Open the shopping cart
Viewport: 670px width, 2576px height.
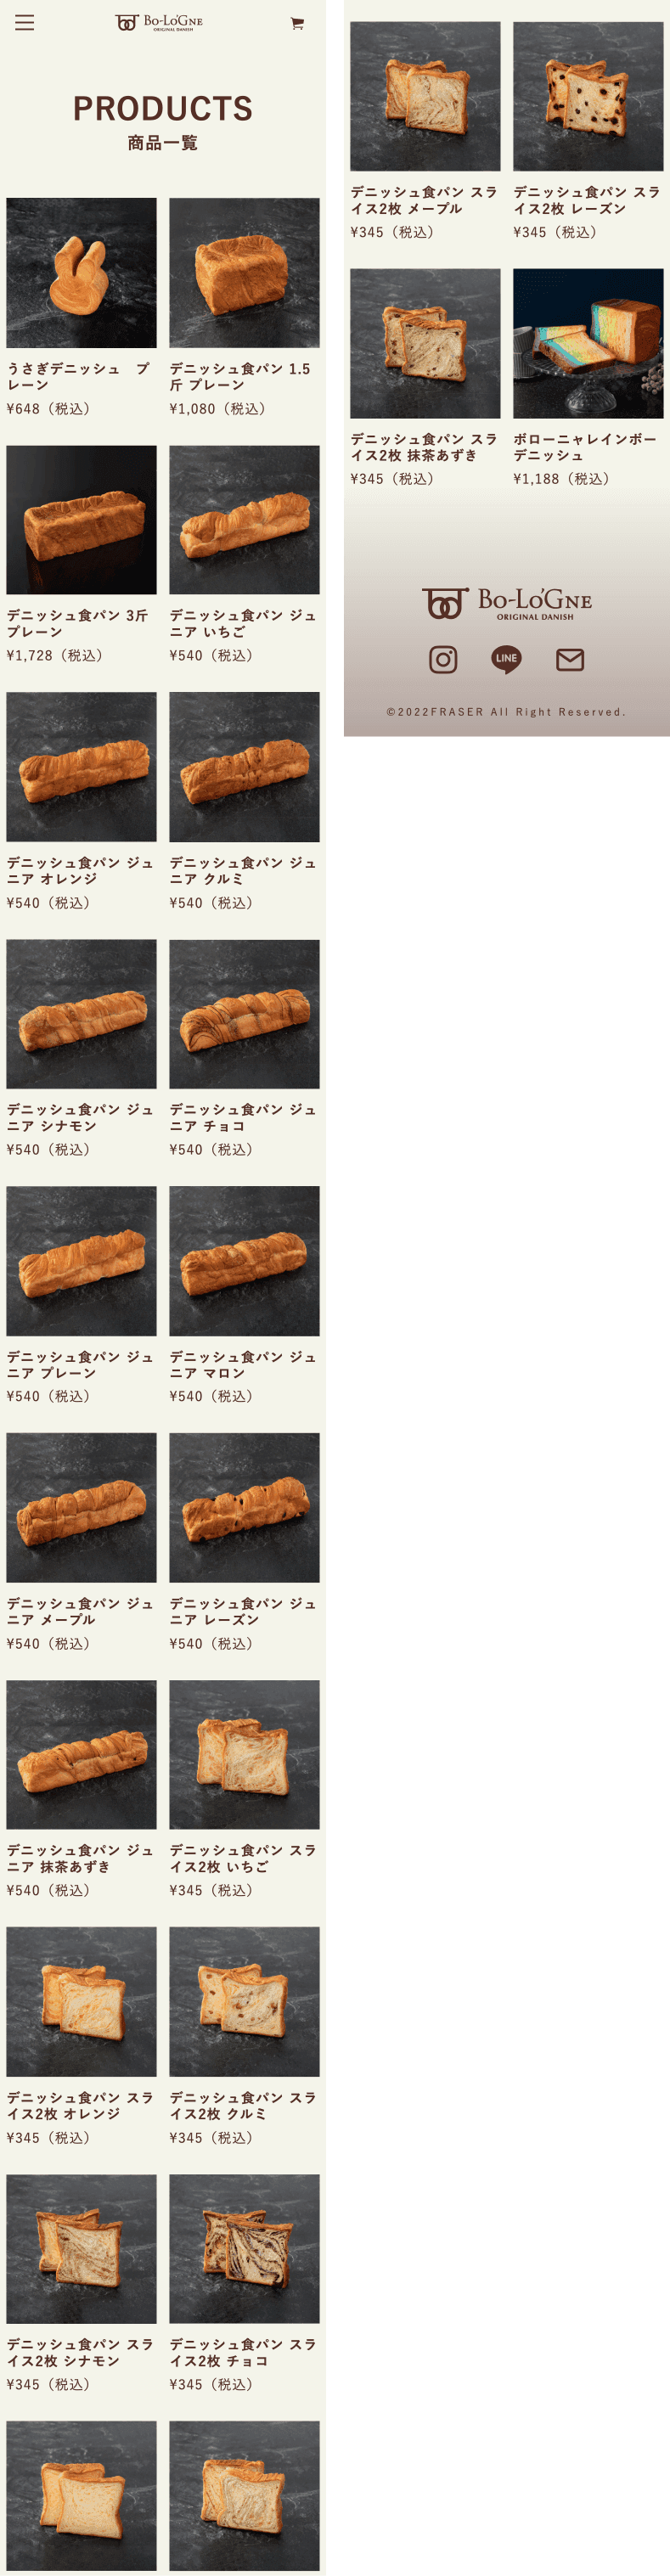pyautogui.click(x=297, y=23)
